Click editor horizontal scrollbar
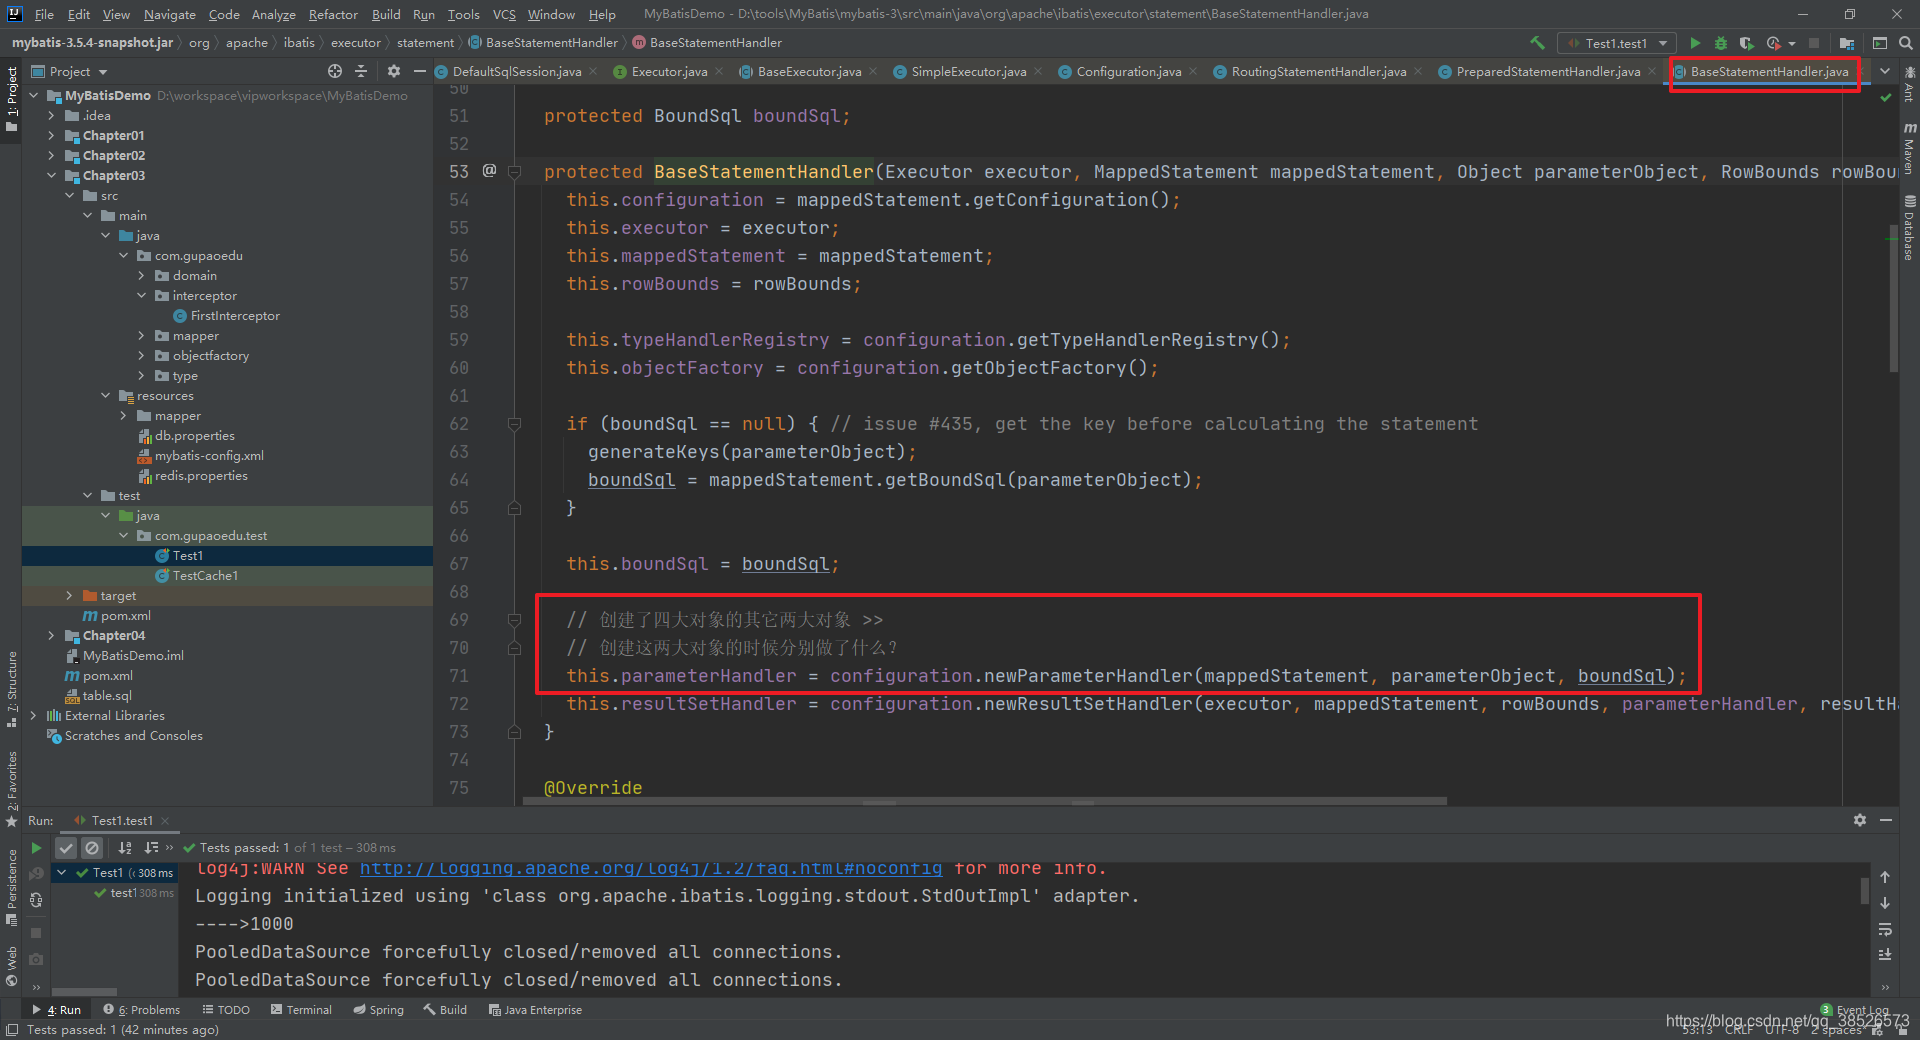Viewport: 1920px width, 1040px height. click(x=985, y=801)
